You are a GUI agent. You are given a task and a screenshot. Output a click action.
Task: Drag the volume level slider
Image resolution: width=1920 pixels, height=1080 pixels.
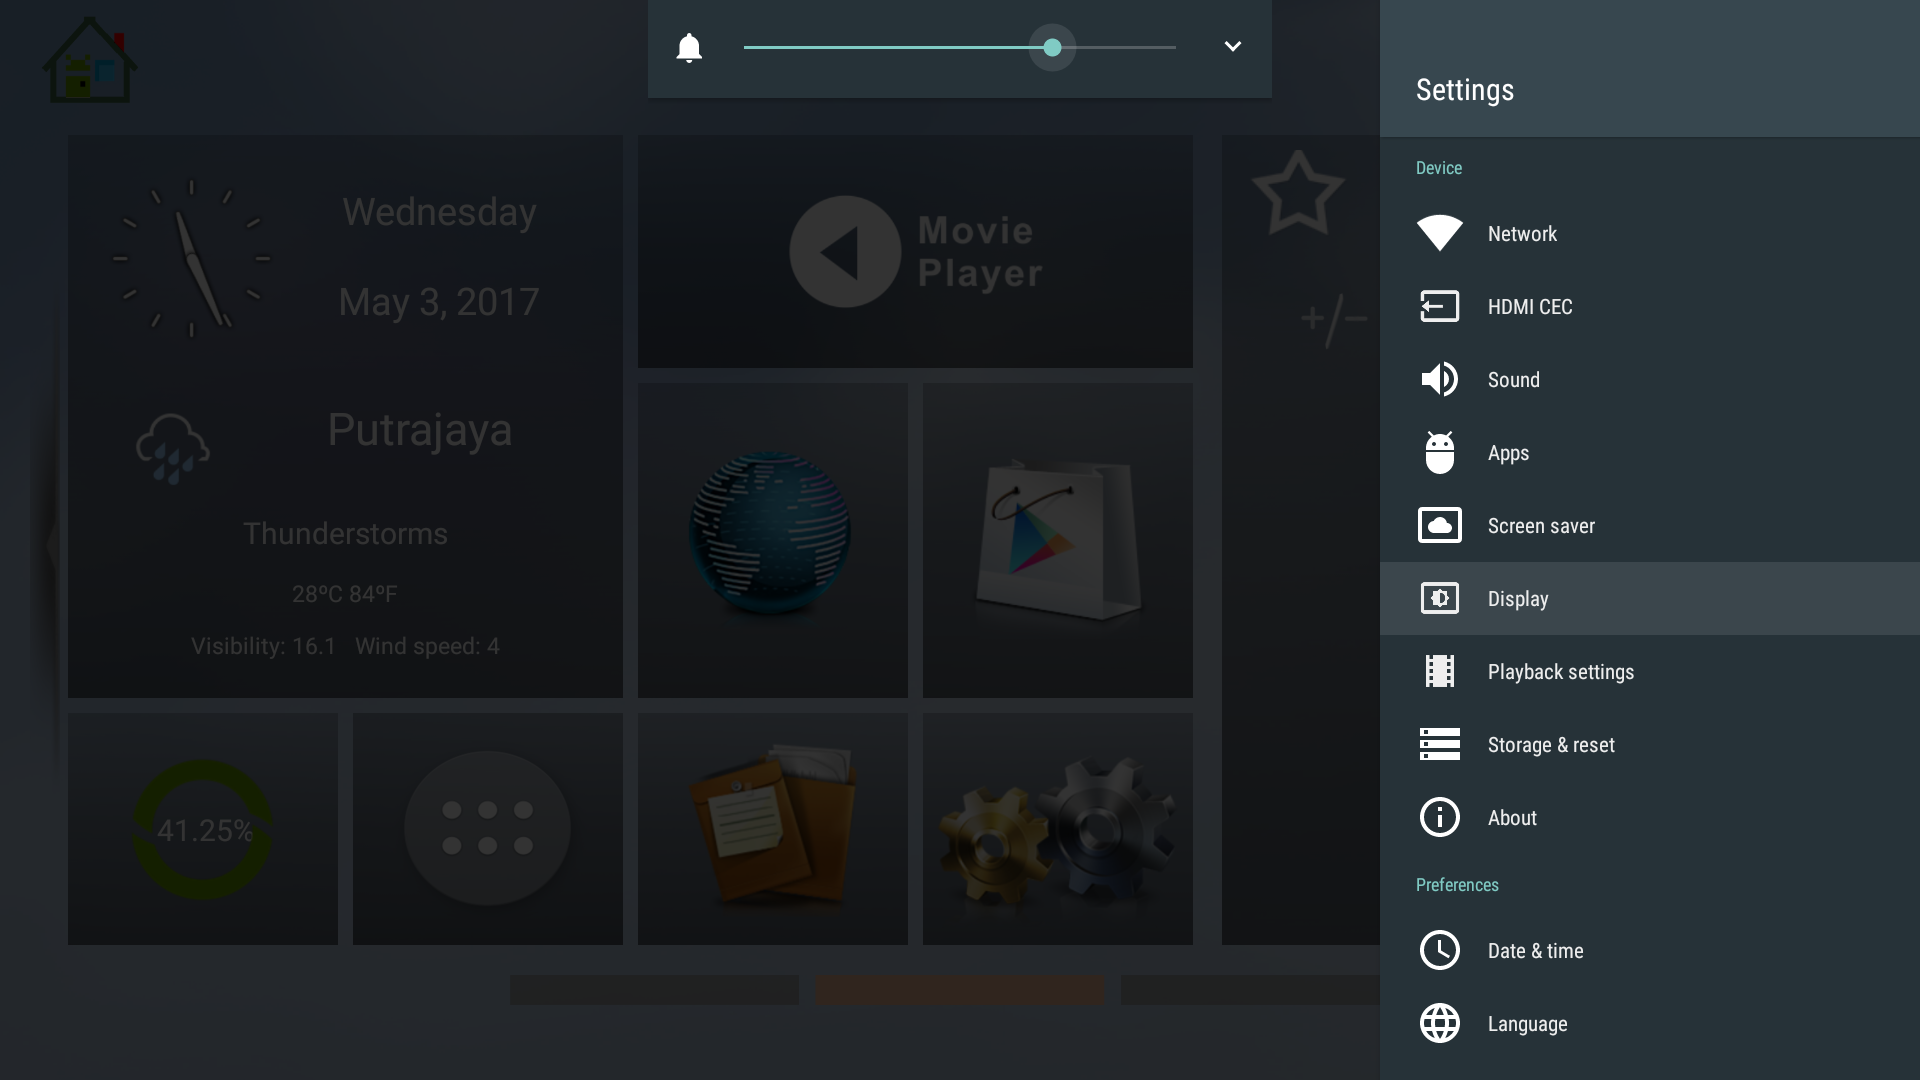tap(1051, 47)
